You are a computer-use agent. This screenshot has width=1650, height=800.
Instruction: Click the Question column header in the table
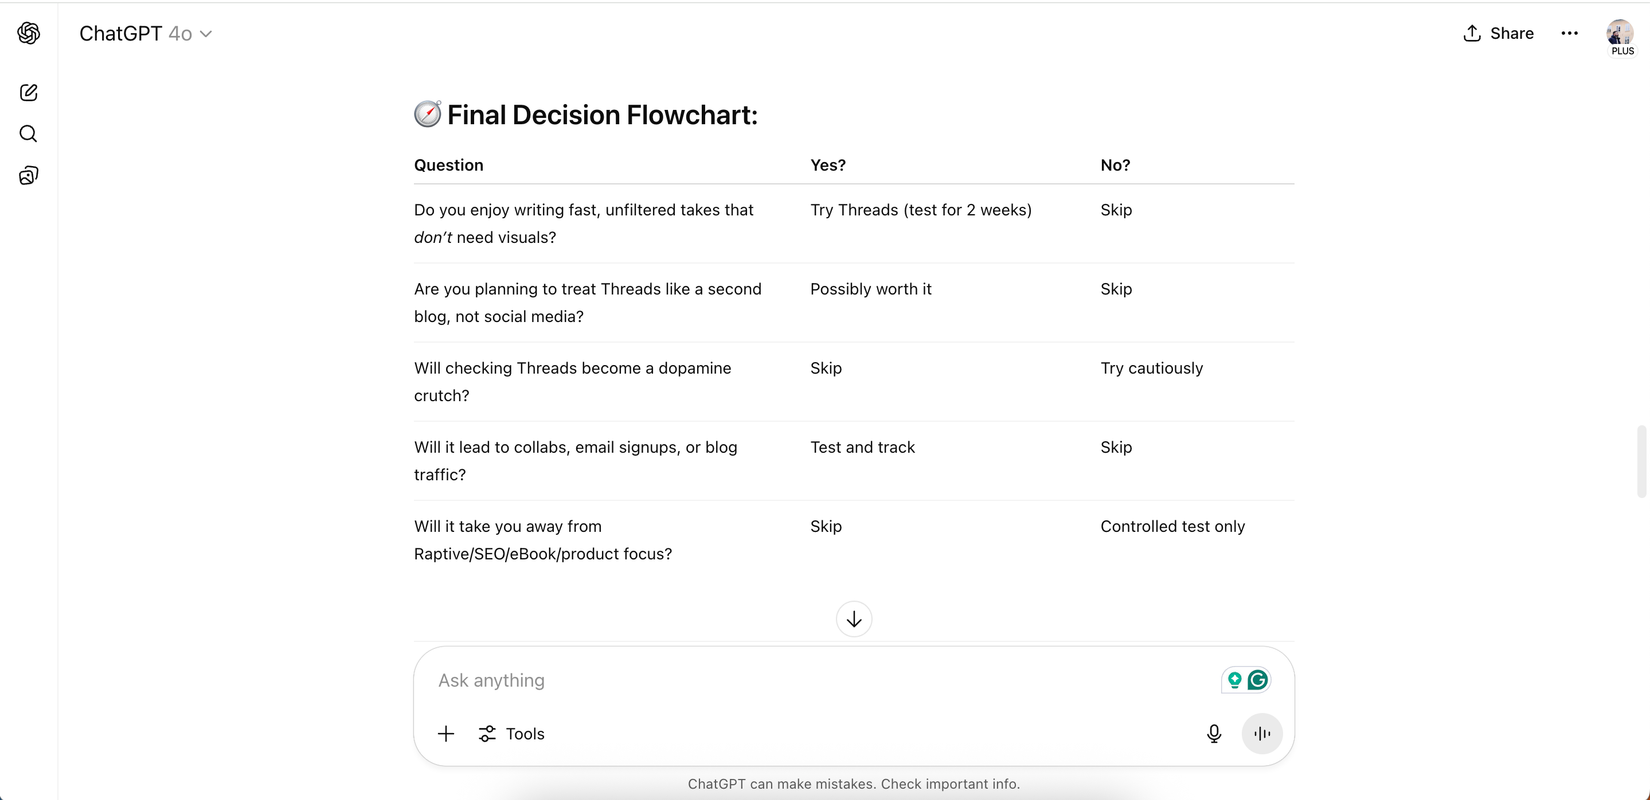point(449,165)
